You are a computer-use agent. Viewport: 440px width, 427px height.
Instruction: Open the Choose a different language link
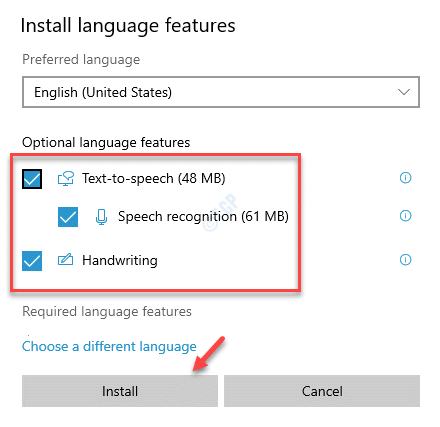click(109, 347)
